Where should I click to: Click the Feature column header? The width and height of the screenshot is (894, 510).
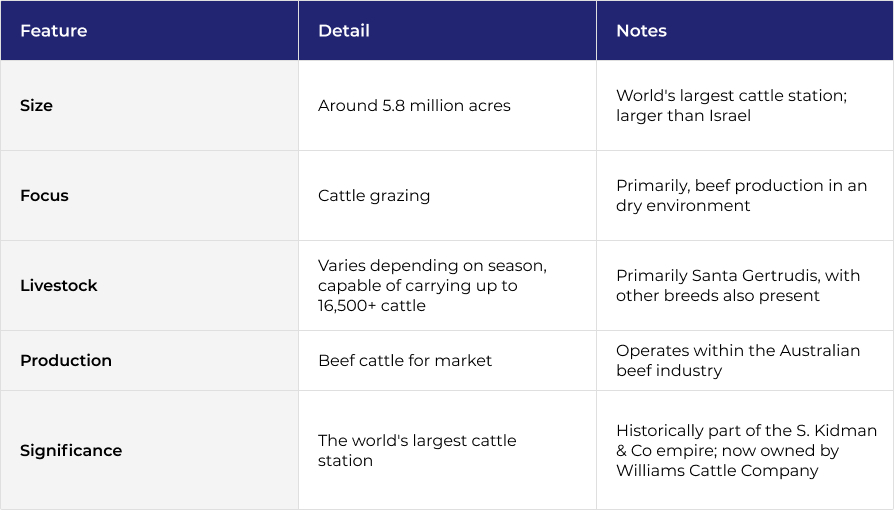(53, 31)
